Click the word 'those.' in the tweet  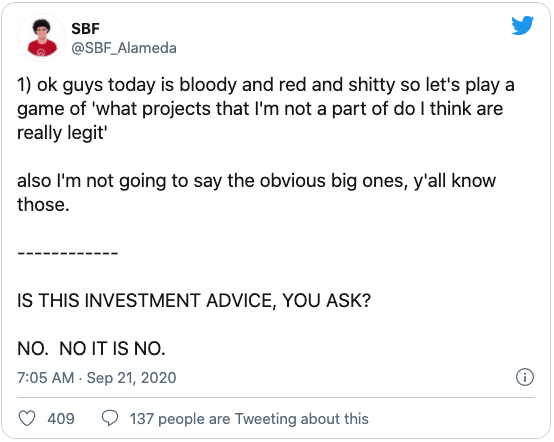coord(43,205)
